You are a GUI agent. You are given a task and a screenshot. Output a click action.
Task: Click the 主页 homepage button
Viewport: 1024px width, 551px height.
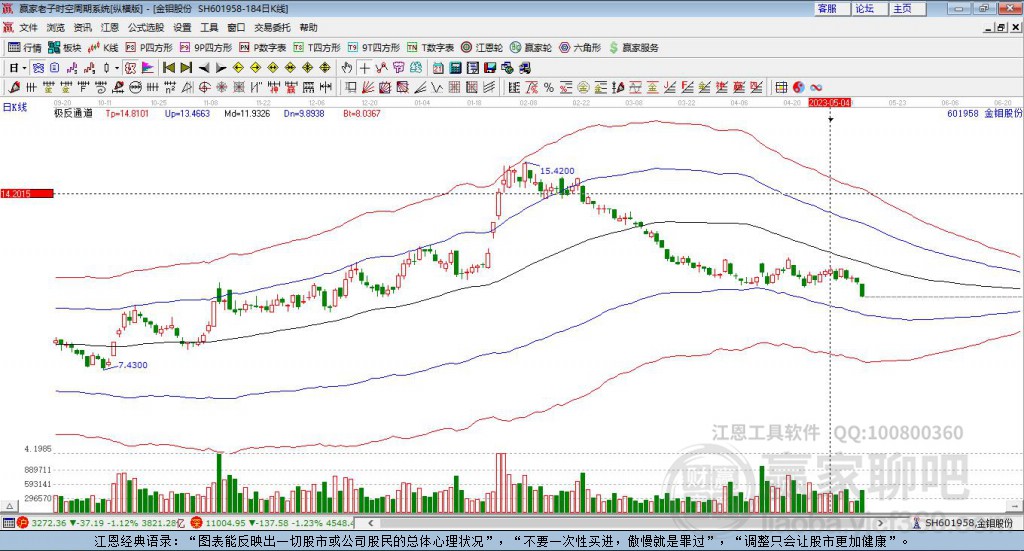point(908,8)
